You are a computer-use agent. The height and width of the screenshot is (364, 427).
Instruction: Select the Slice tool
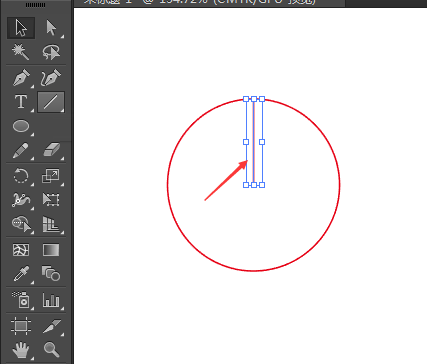[x=51, y=326]
